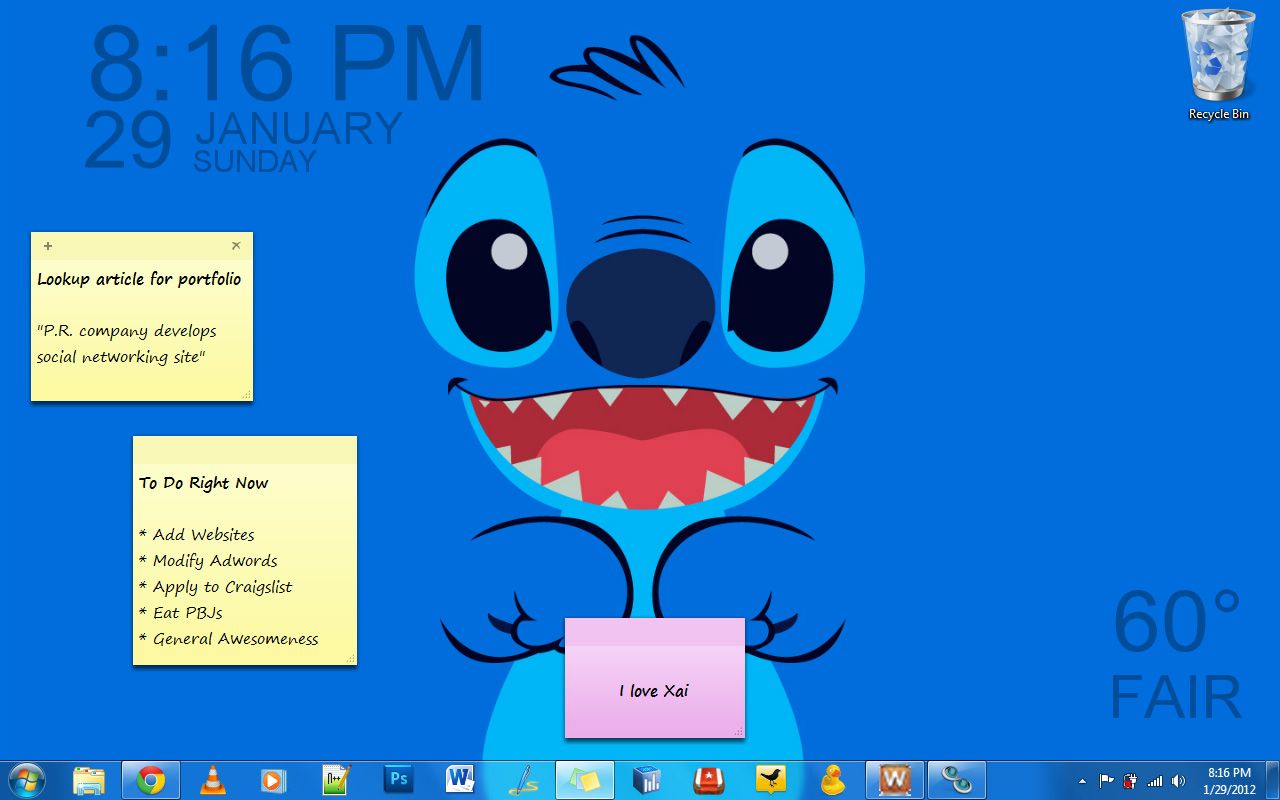Open Notepad++ from the taskbar
The image size is (1280, 800).
click(336, 779)
